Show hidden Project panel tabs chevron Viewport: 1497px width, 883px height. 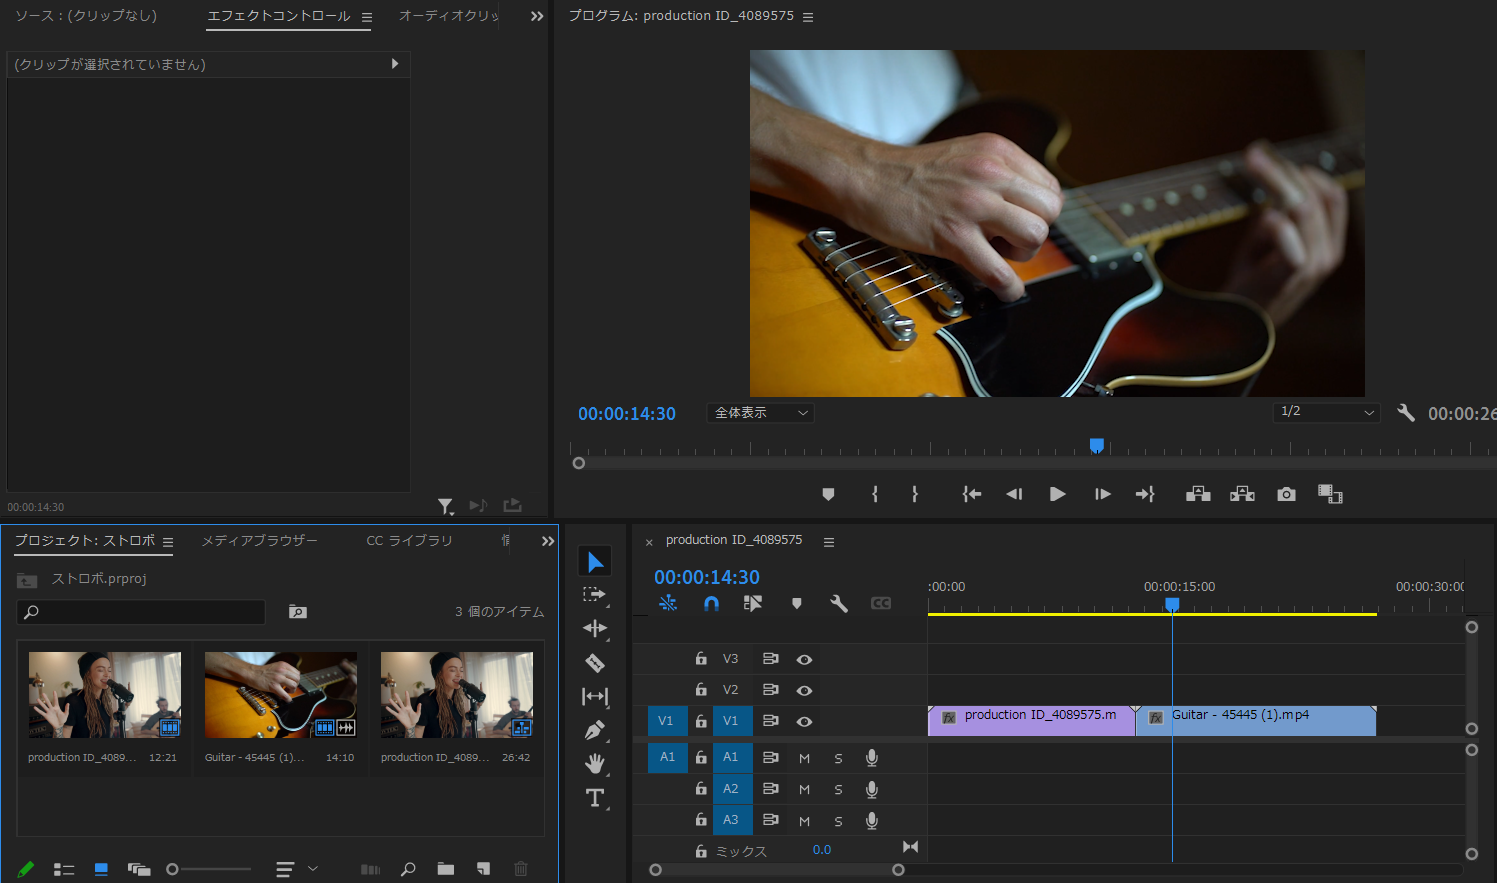[x=548, y=541]
